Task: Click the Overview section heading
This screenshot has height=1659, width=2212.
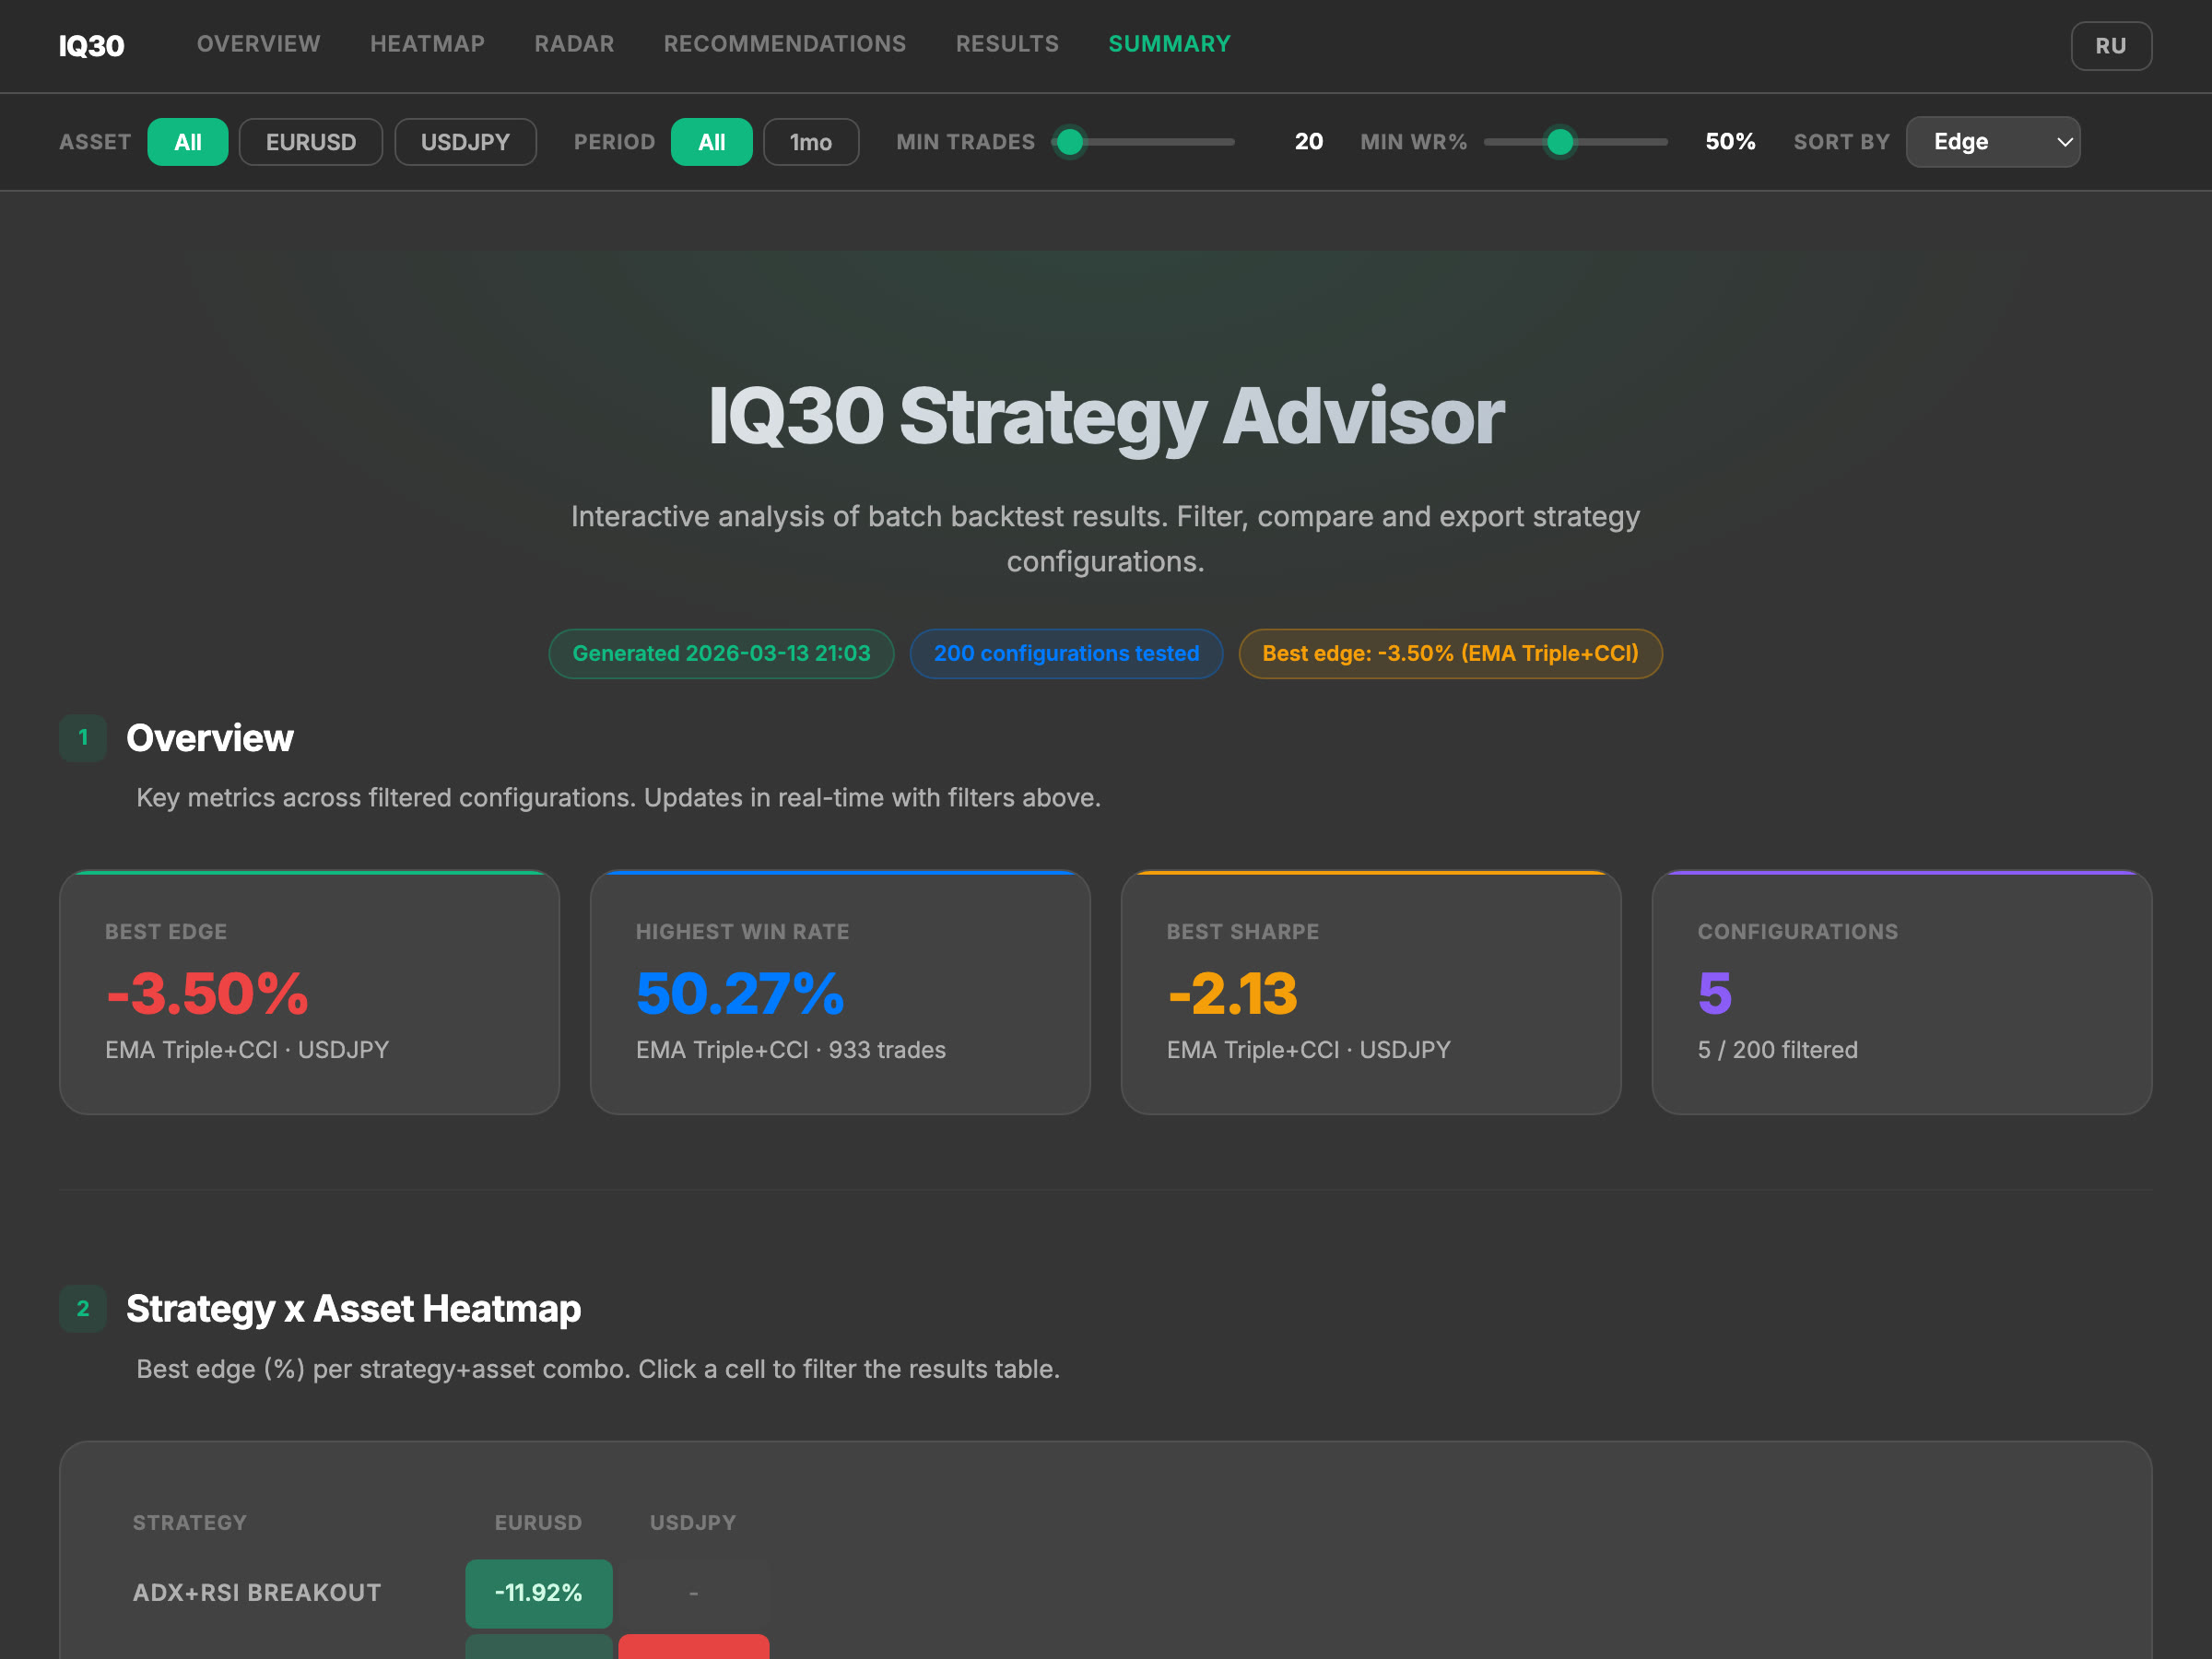Action: coord(209,738)
